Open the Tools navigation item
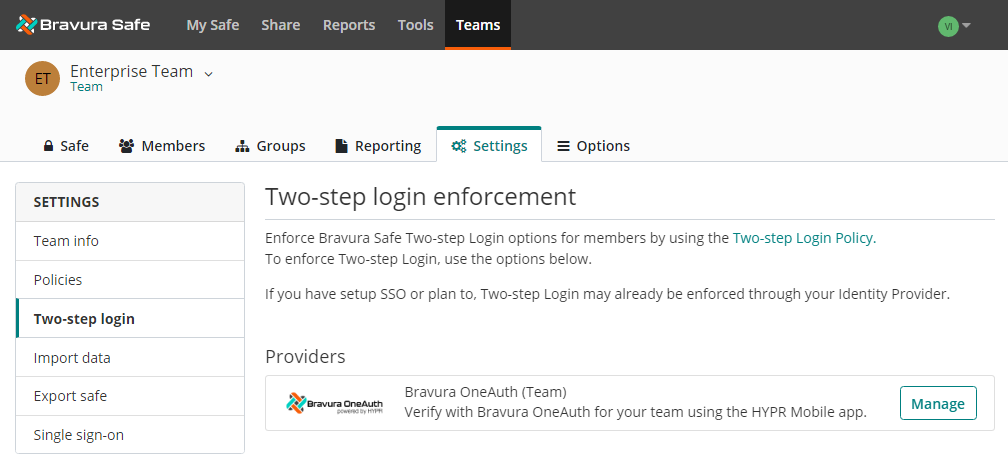The width and height of the screenshot is (1008, 470). click(x=415, y=25)
